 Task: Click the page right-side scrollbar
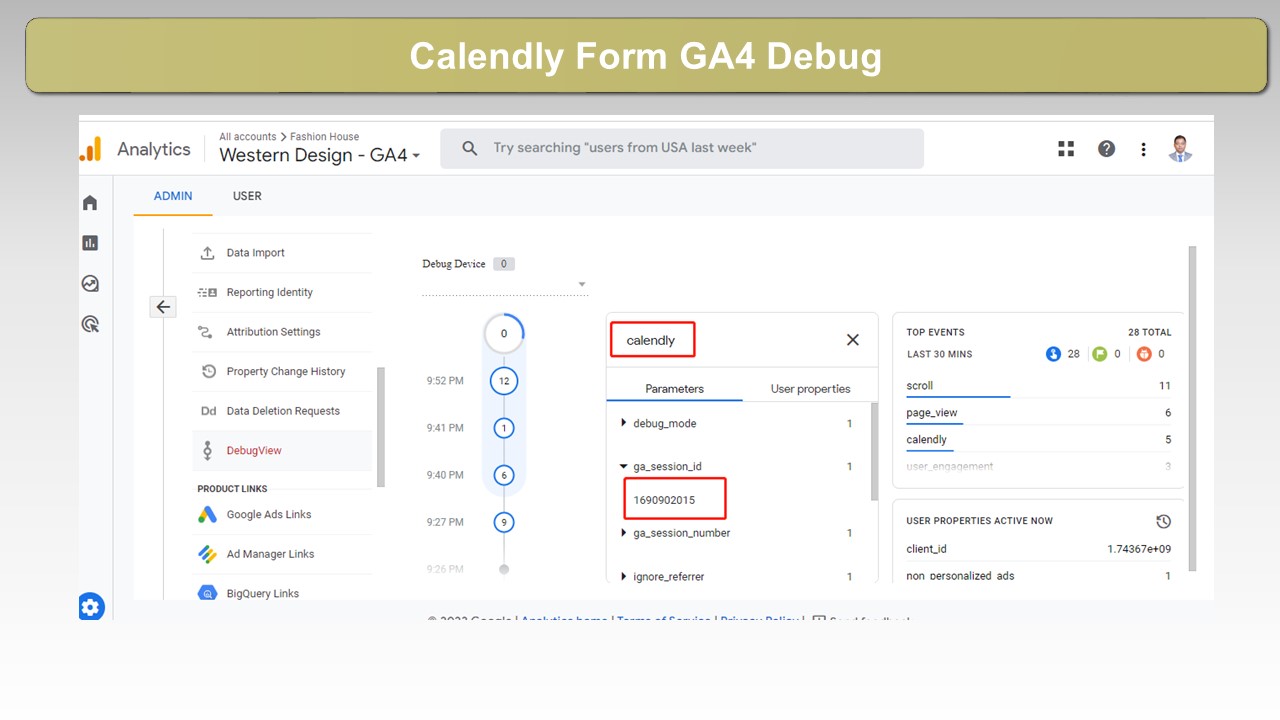1192,408
